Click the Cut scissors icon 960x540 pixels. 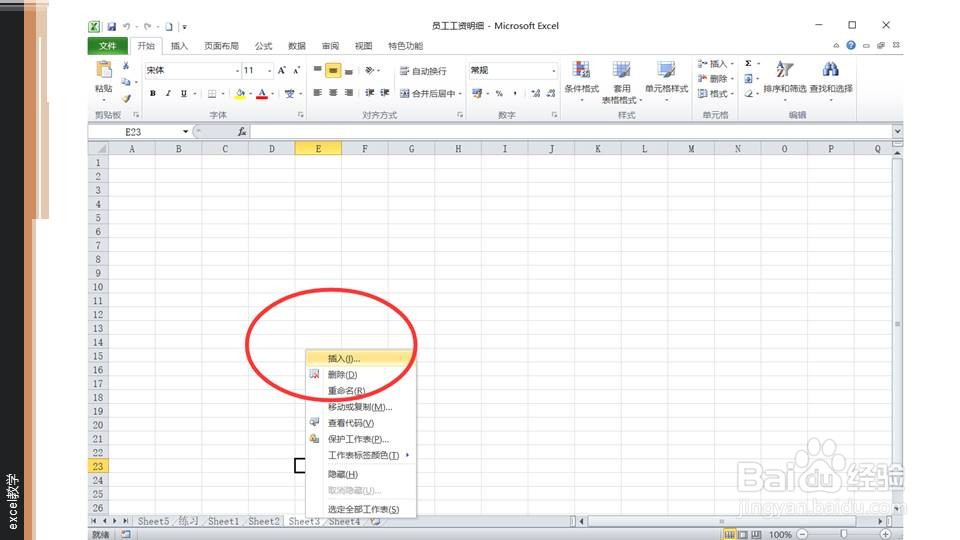pyautogui.click(x=126, y=66)
